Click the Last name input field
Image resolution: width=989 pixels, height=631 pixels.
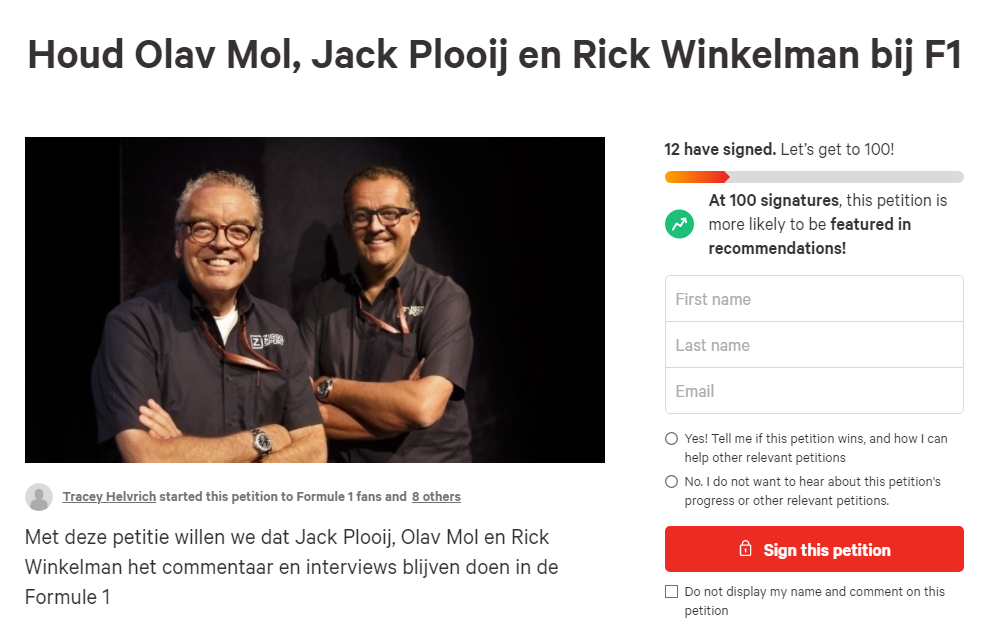pyautogui.click(x=814, y=345)
